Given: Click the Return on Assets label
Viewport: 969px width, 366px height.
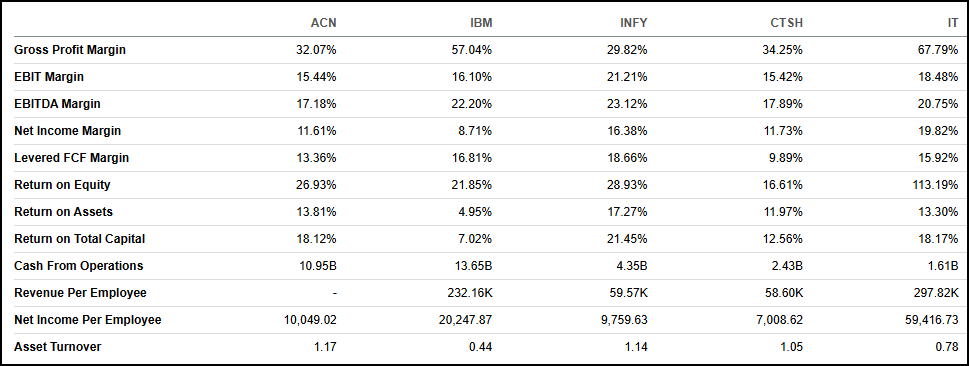Looking at the screenshot, I should coord(64,212).
